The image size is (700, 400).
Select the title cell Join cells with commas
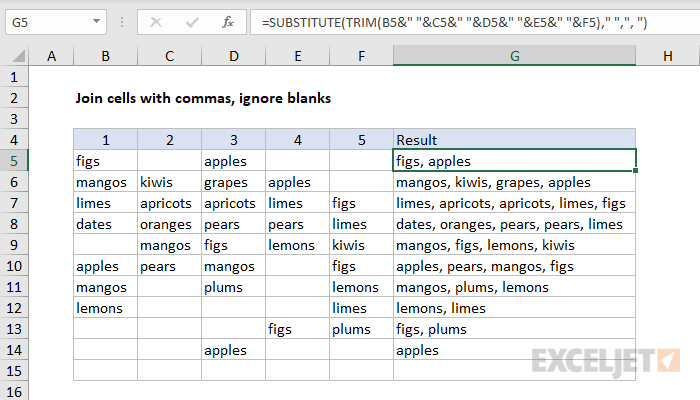click(203, 98)
